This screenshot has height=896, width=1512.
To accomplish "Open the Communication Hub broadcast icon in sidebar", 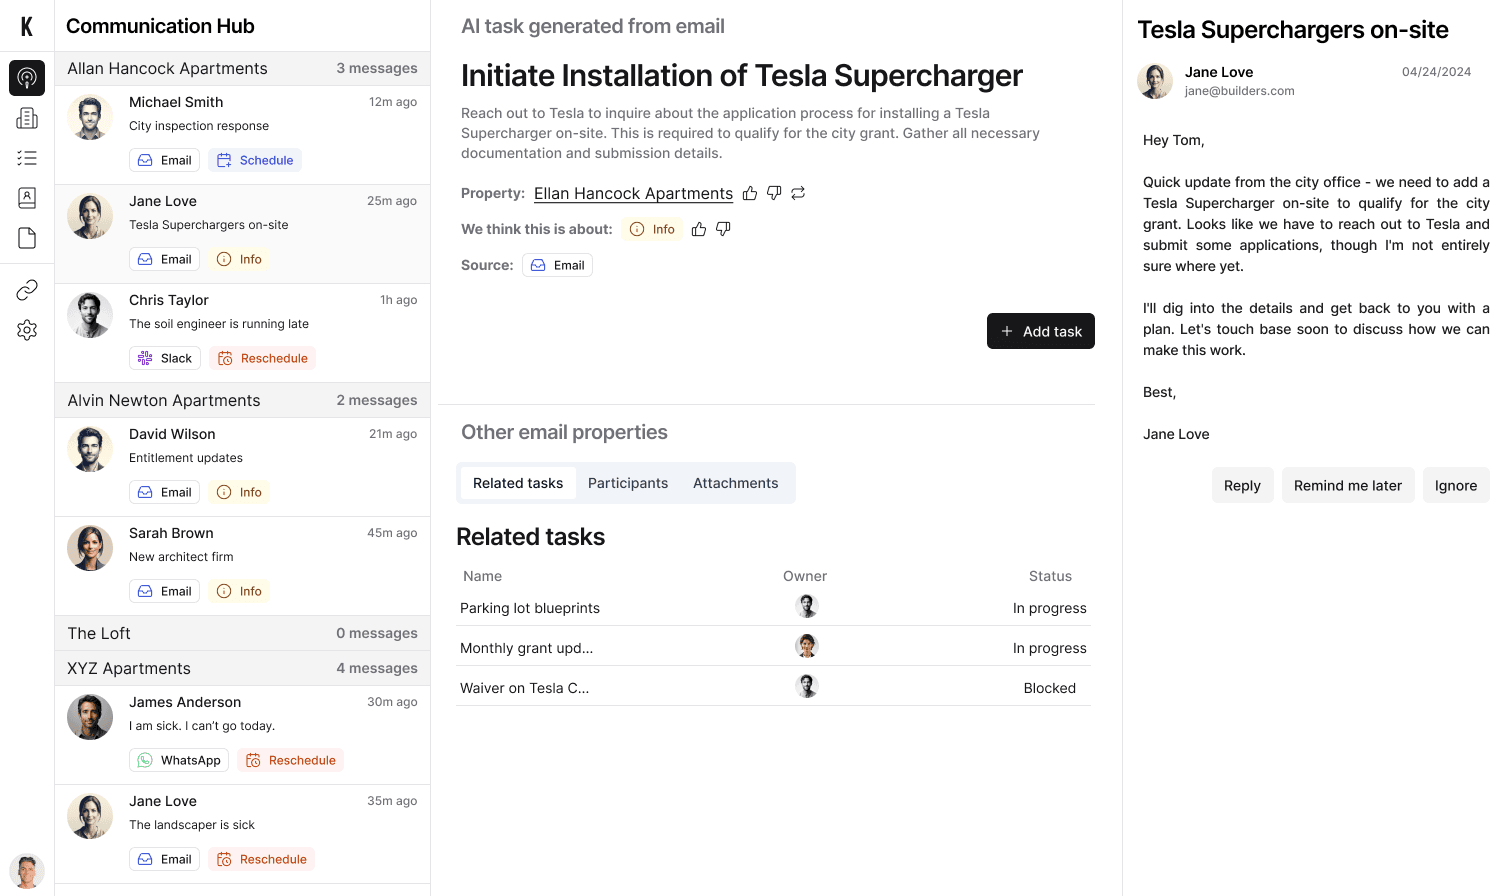I will [27, 78].
